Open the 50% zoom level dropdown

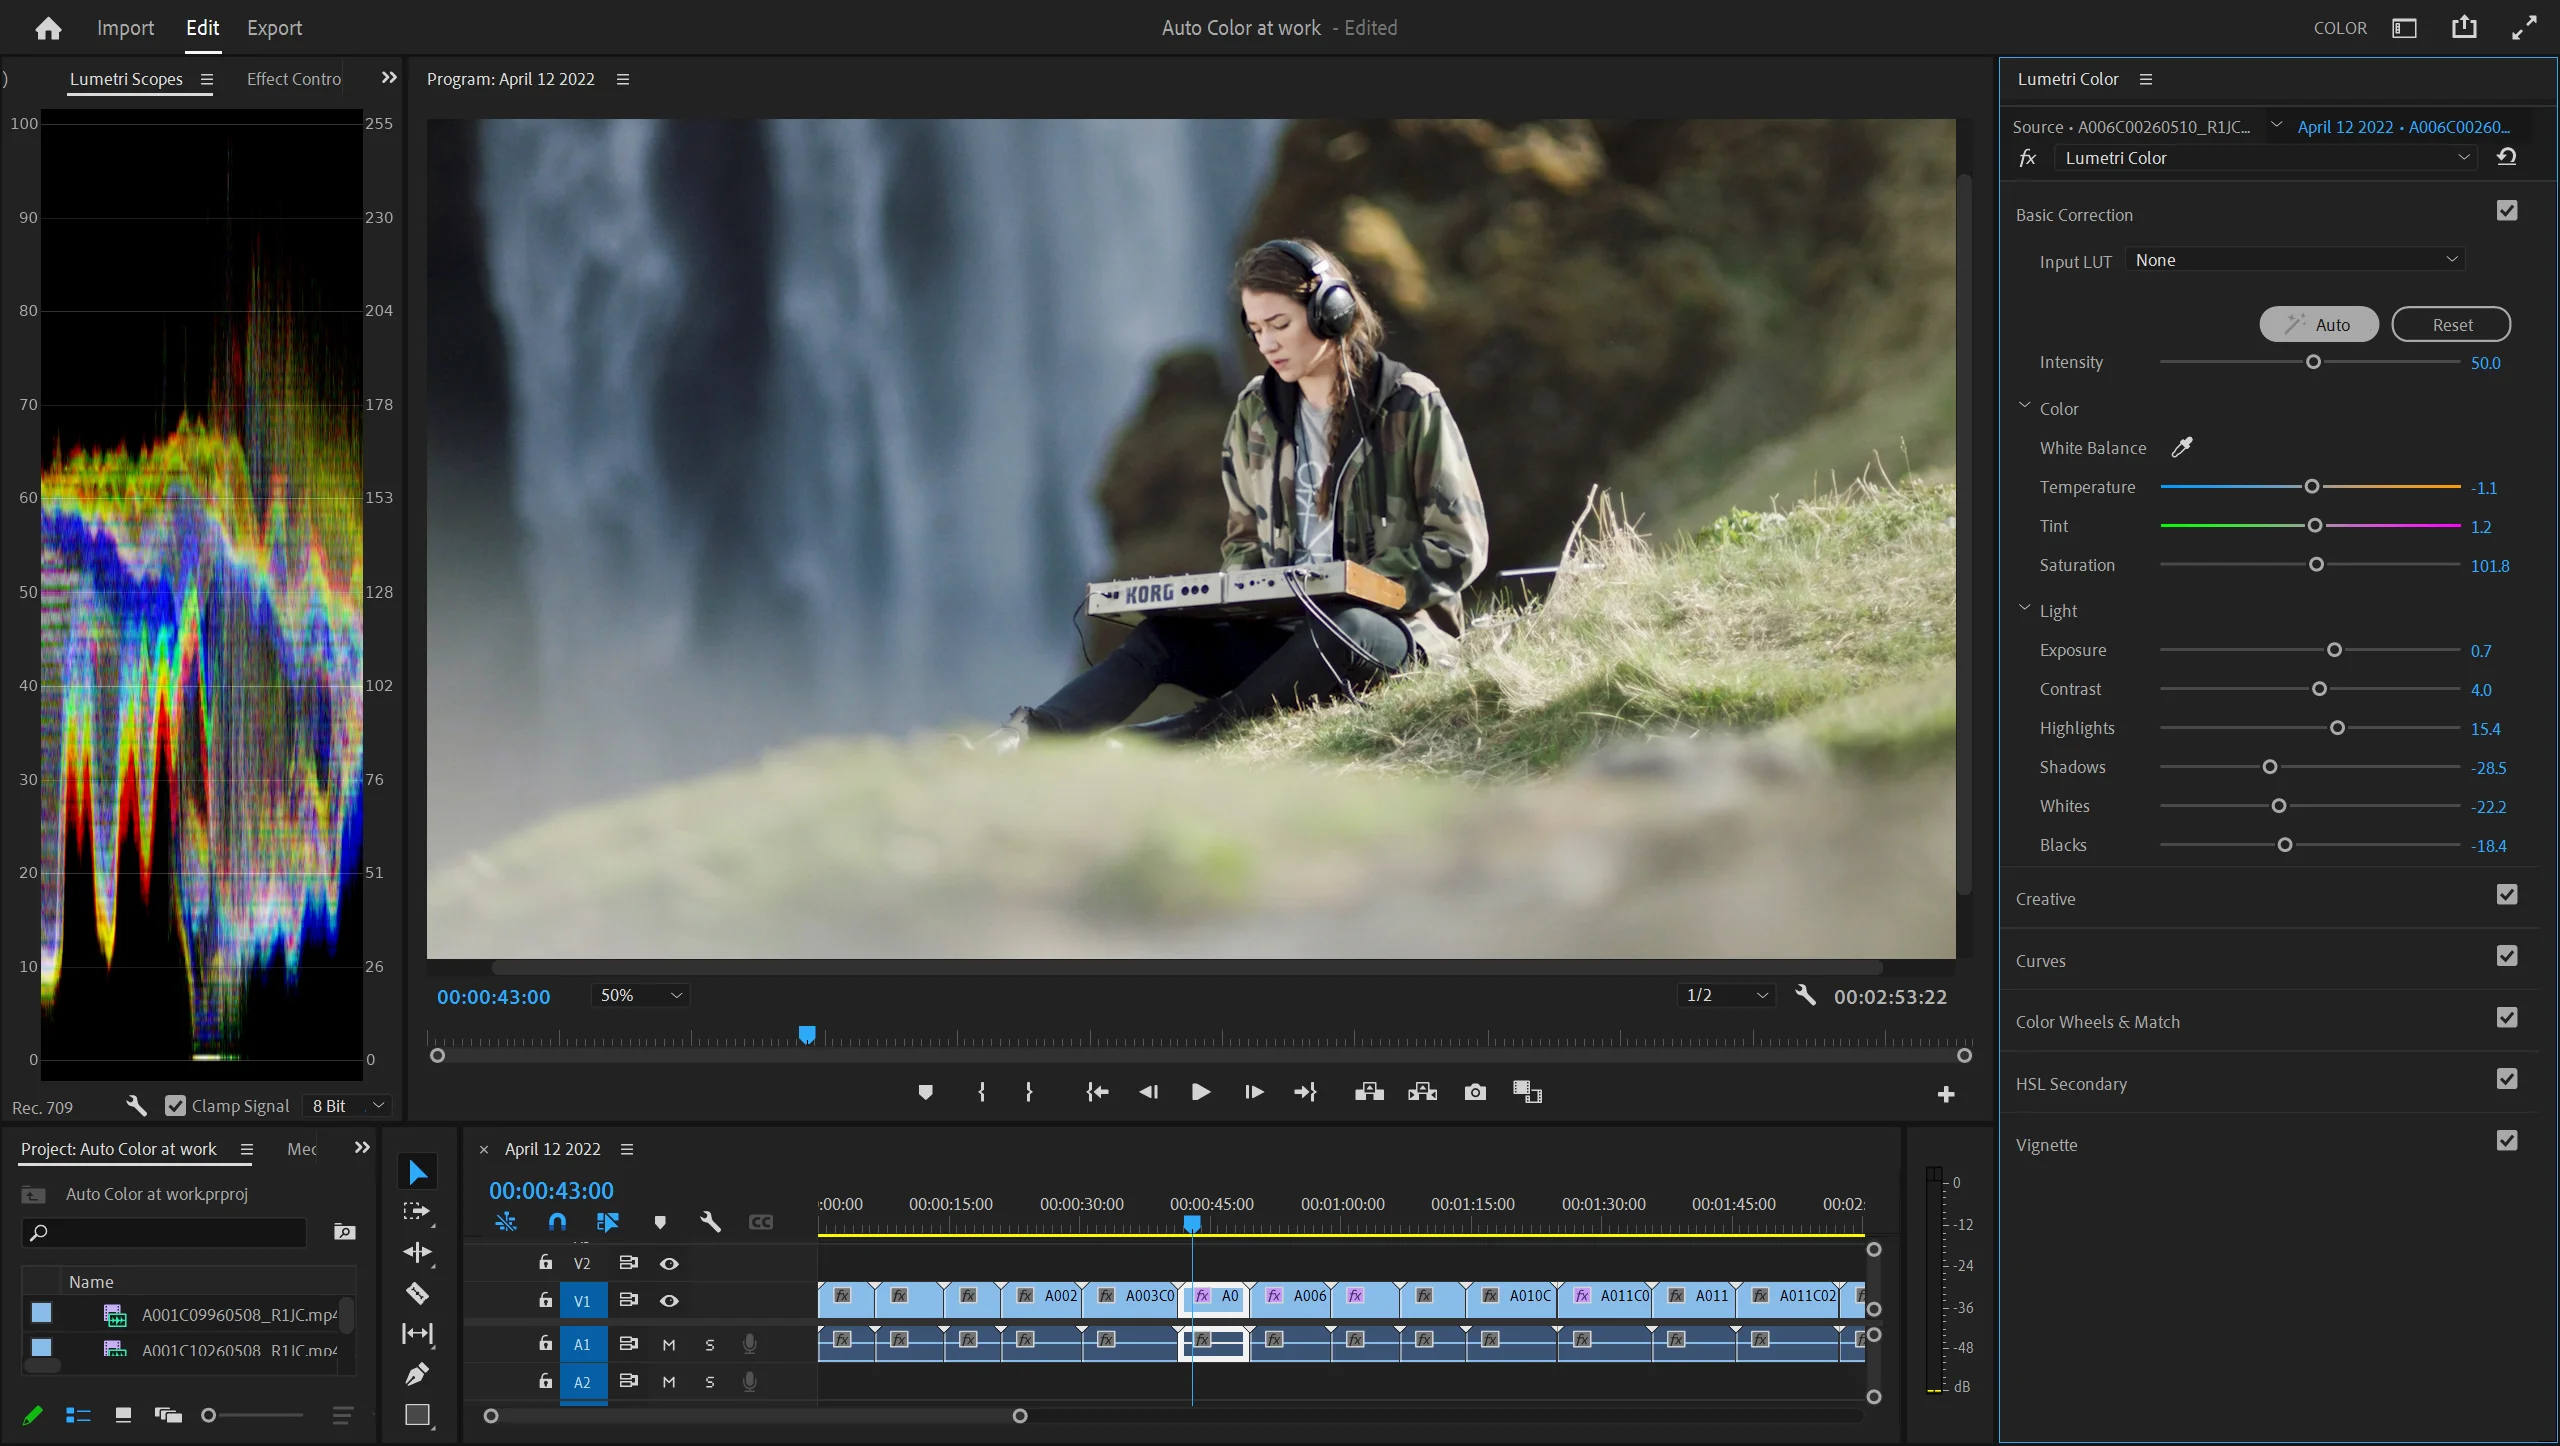point(638,995)
